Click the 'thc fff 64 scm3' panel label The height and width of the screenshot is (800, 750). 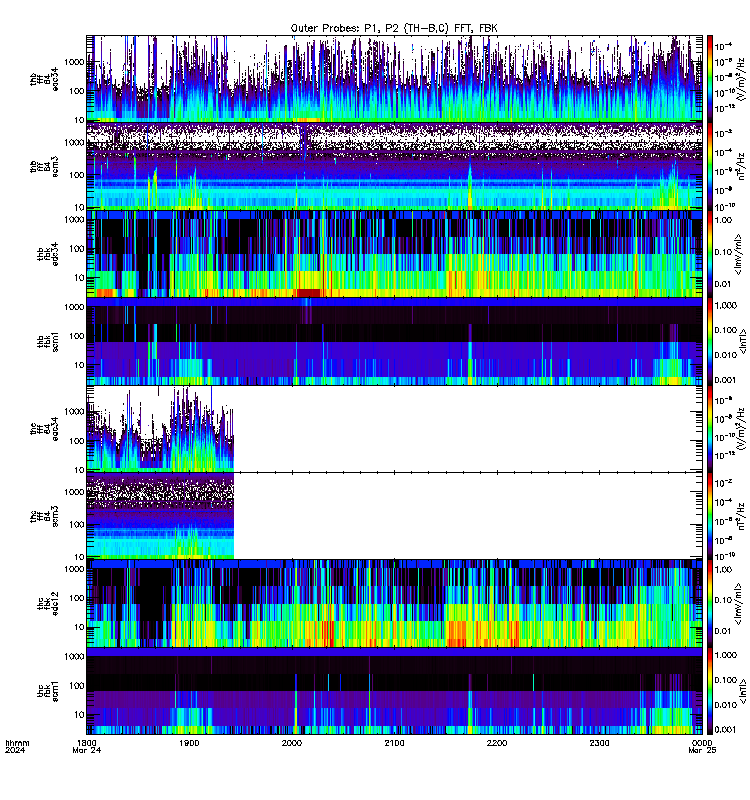pos(44,516)
